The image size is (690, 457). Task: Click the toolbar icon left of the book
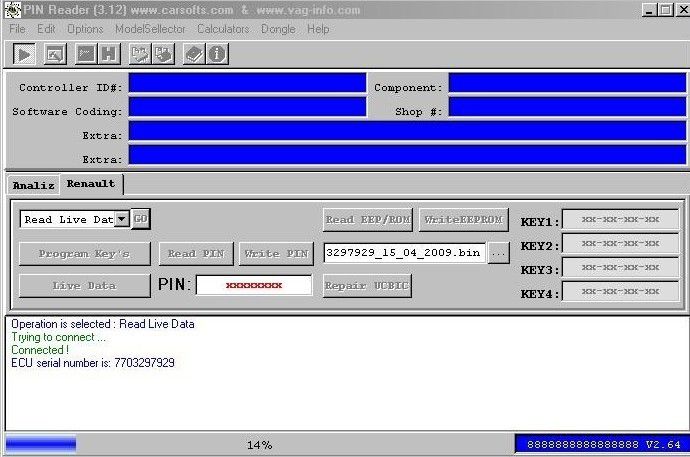pyautogui.click(x=162, y=53)
